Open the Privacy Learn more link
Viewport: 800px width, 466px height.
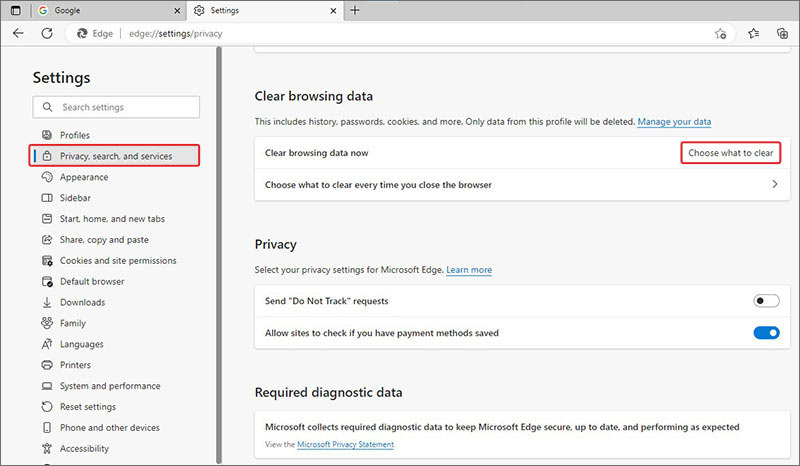pyautogui.click(x=469, y=270)
